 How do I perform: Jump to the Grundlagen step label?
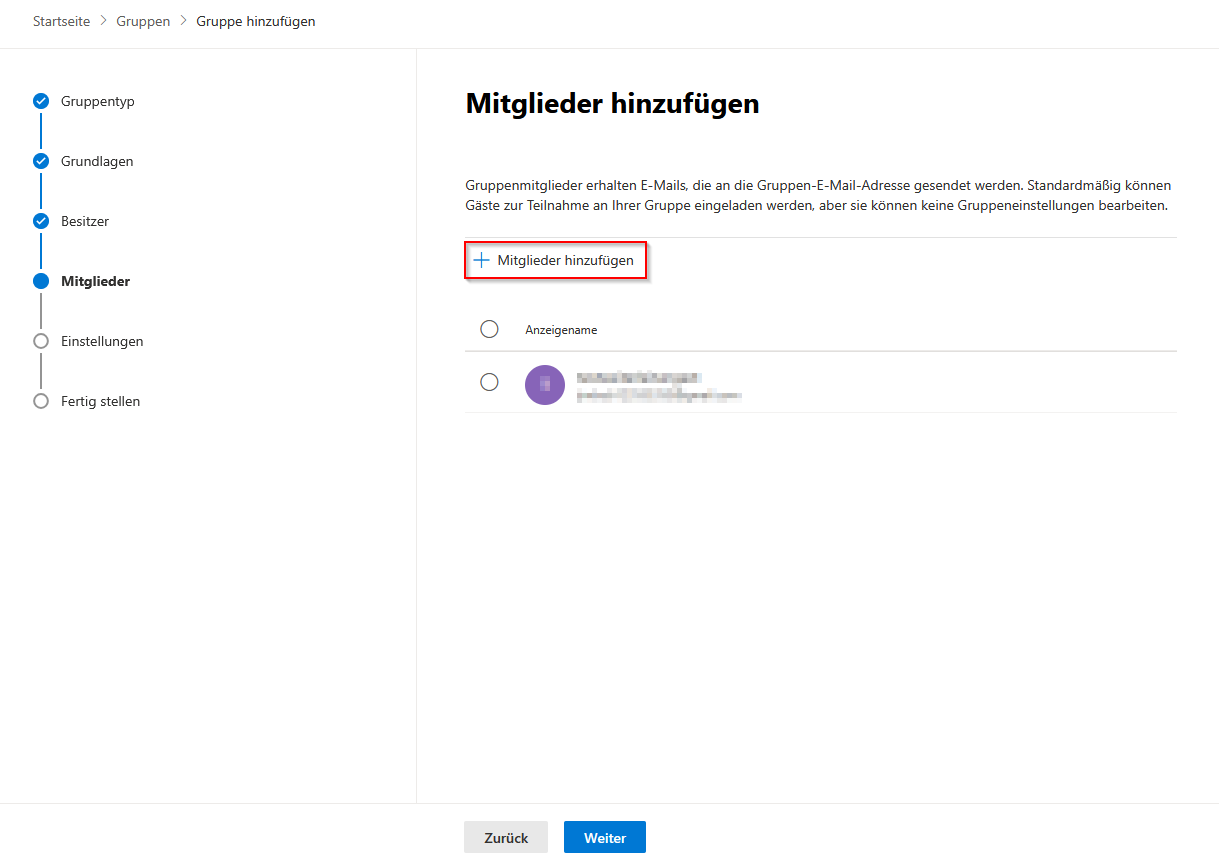click(97, 161)
